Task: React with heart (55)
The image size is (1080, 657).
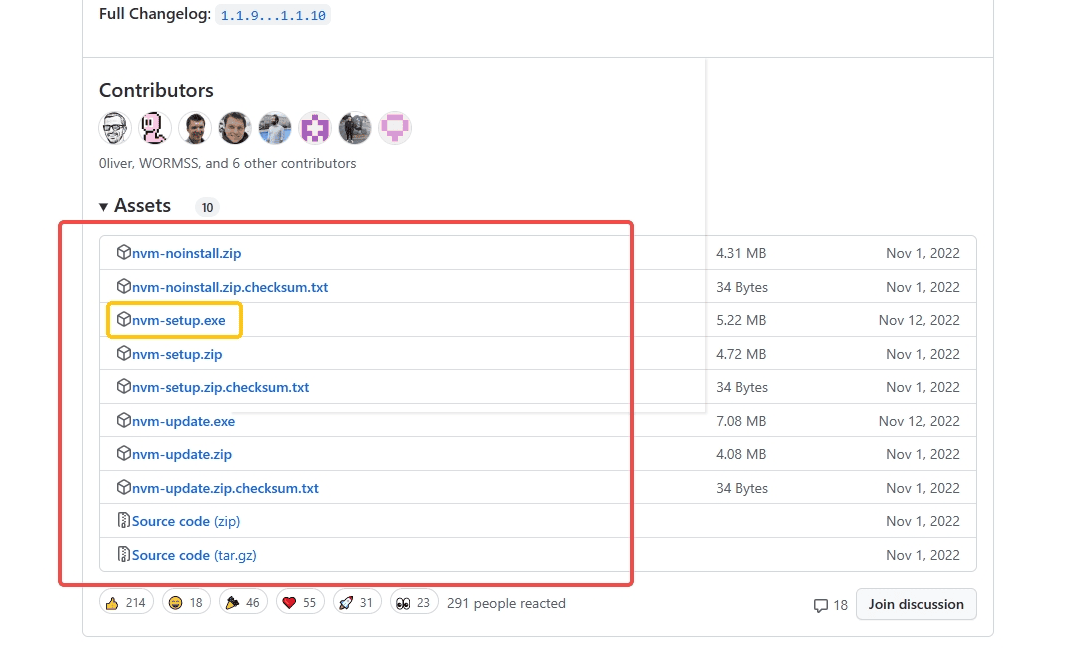Action: pos(300,603)
